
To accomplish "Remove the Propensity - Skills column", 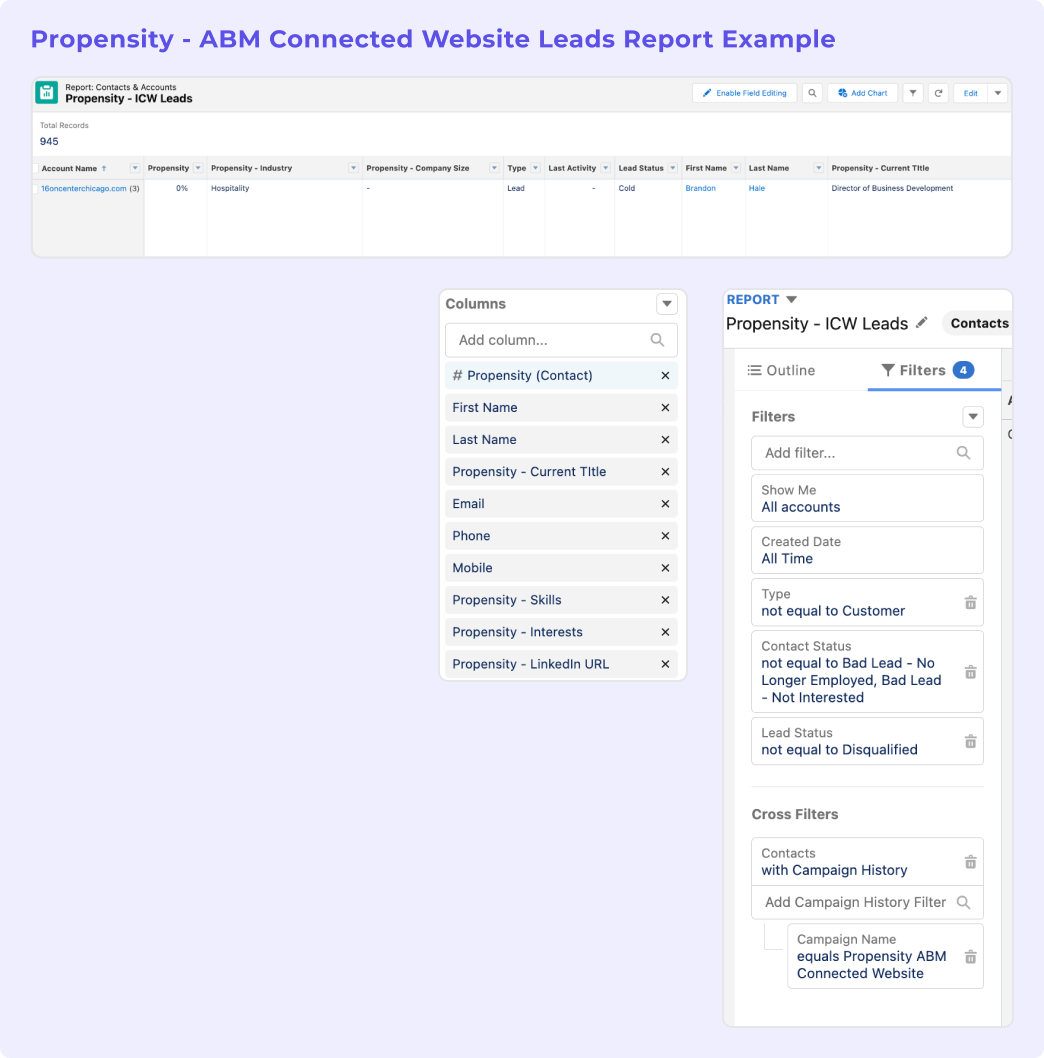I will click(x=665, y=600).
